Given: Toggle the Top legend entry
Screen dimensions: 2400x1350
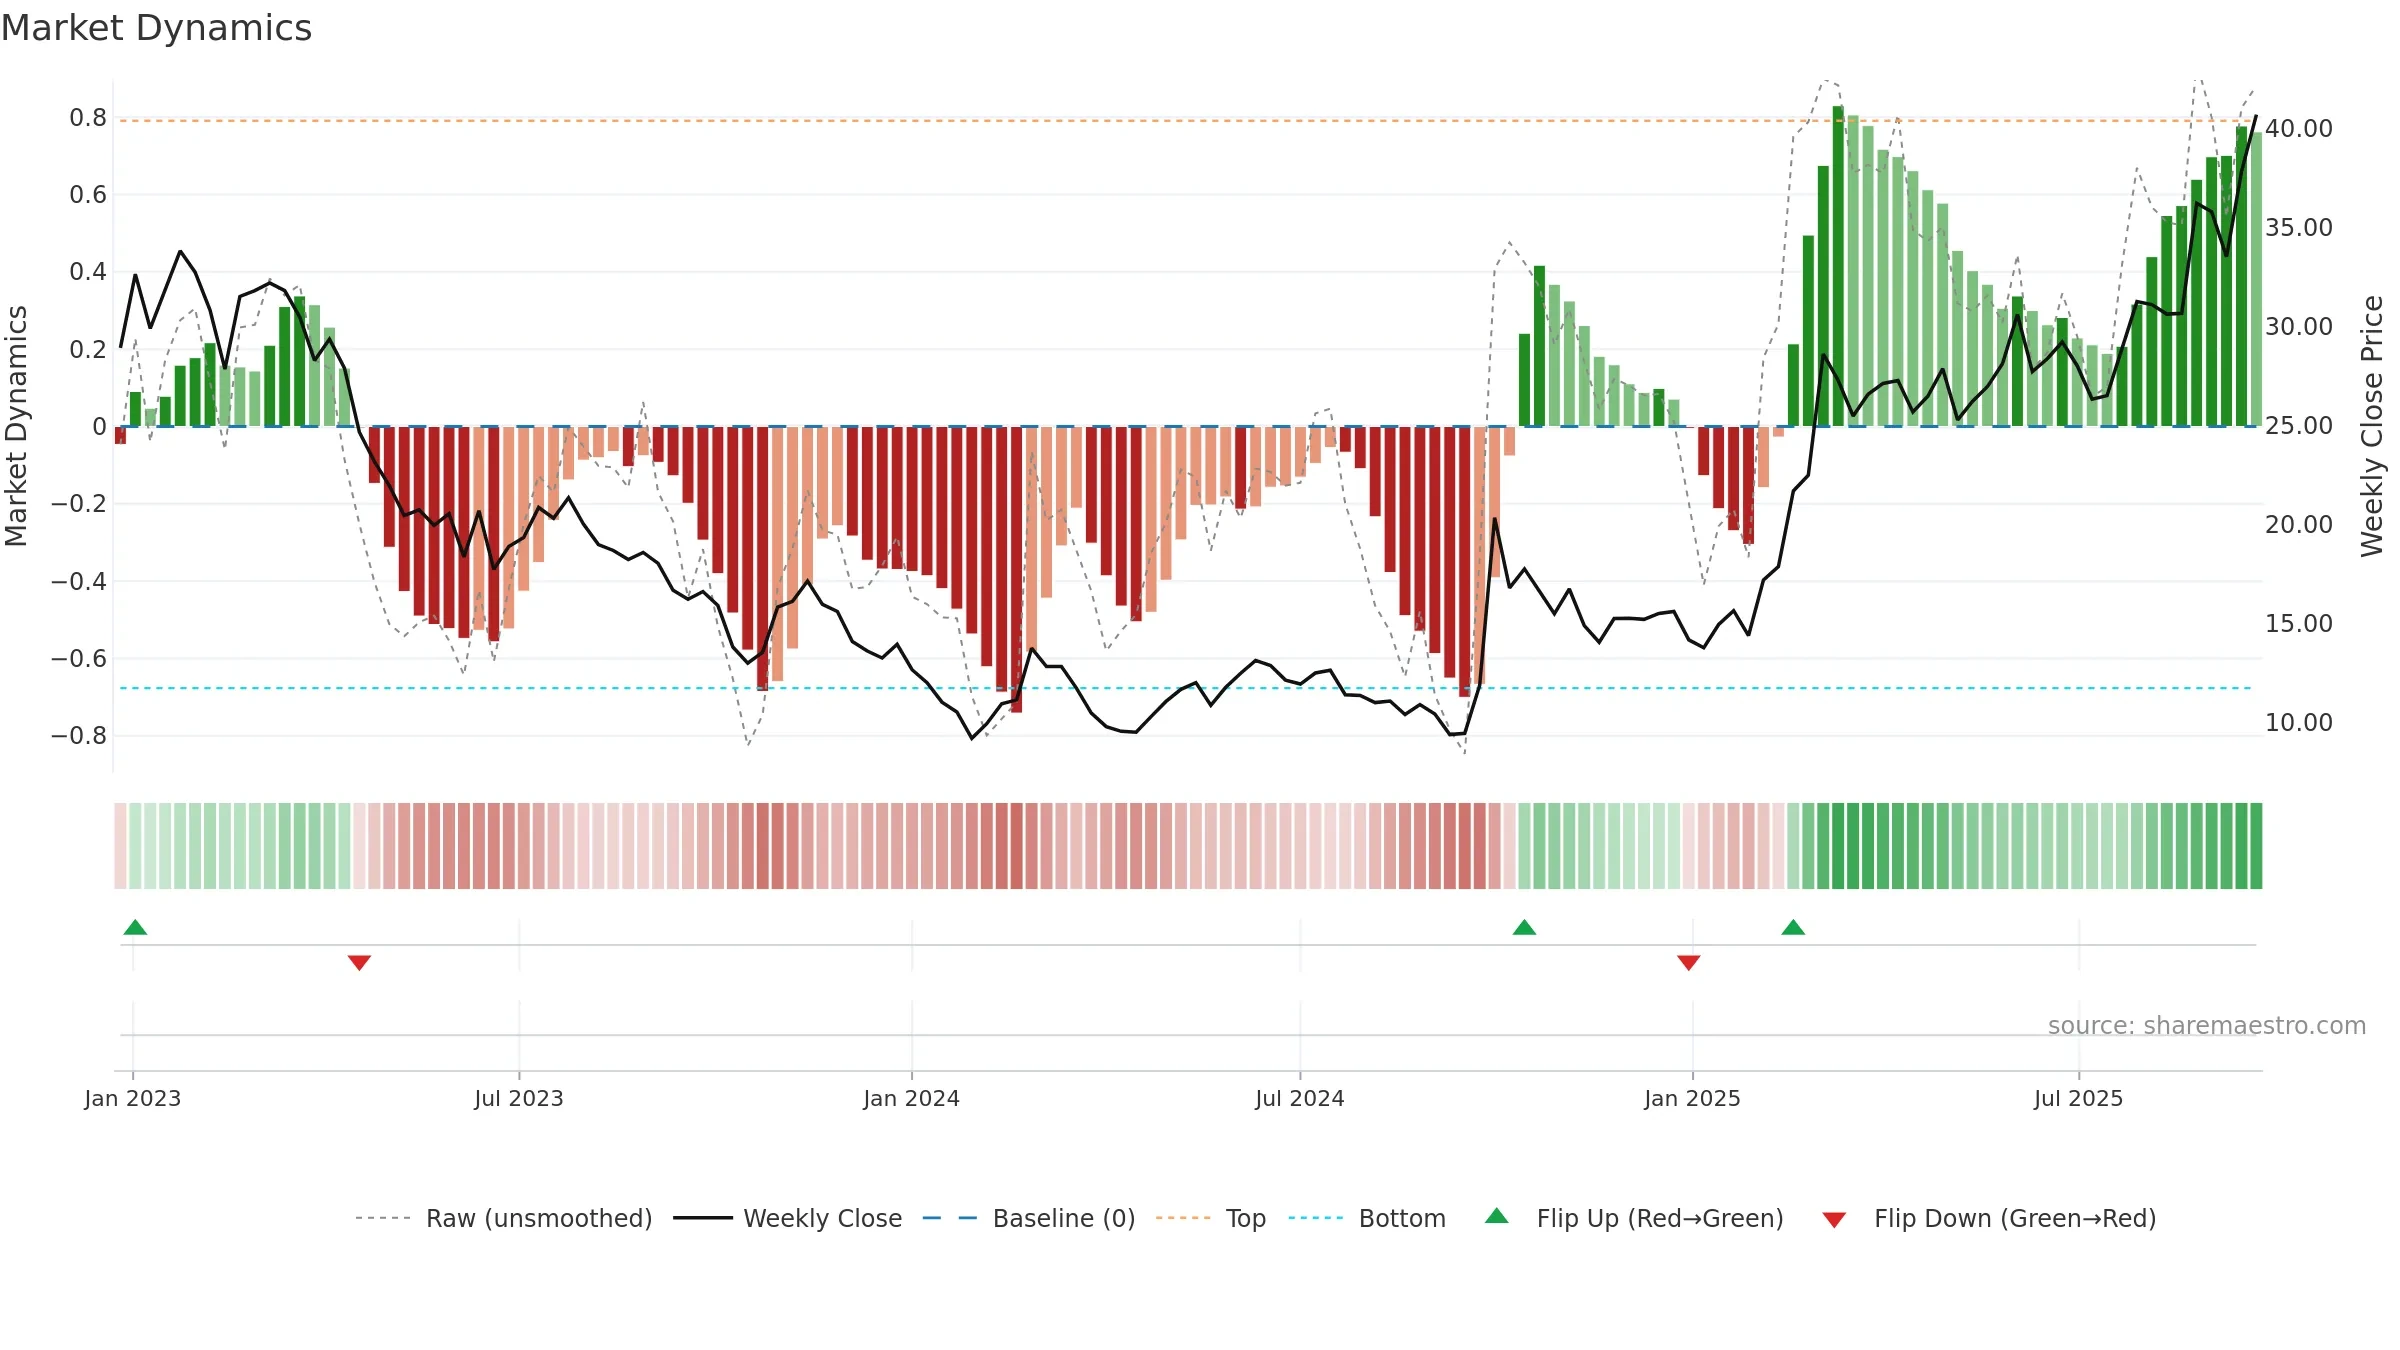Looking at the screenshot, I should point(1210,1218).
